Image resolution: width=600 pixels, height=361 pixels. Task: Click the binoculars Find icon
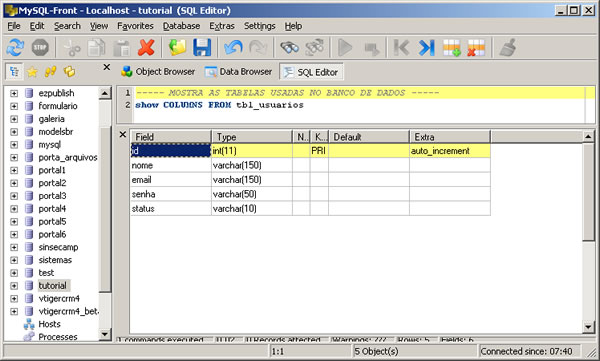tap(289, 48)
